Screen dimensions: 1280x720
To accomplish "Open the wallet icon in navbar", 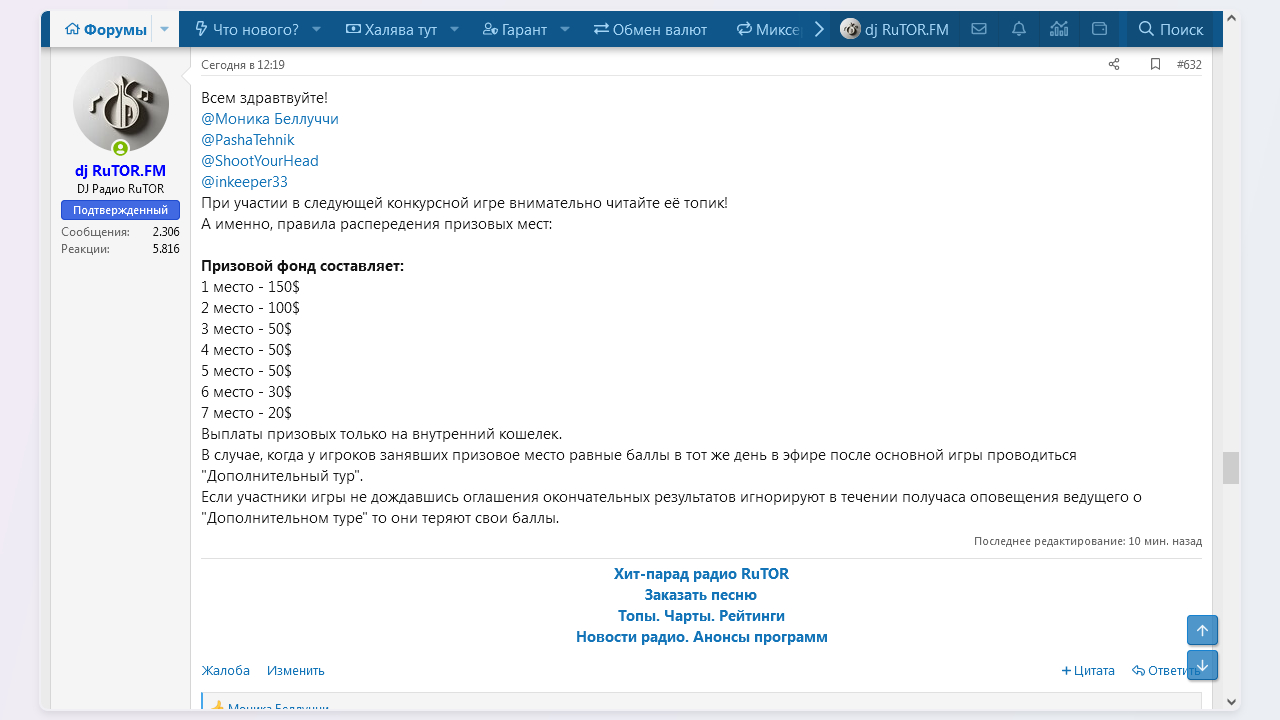I will click(1099, 29).
